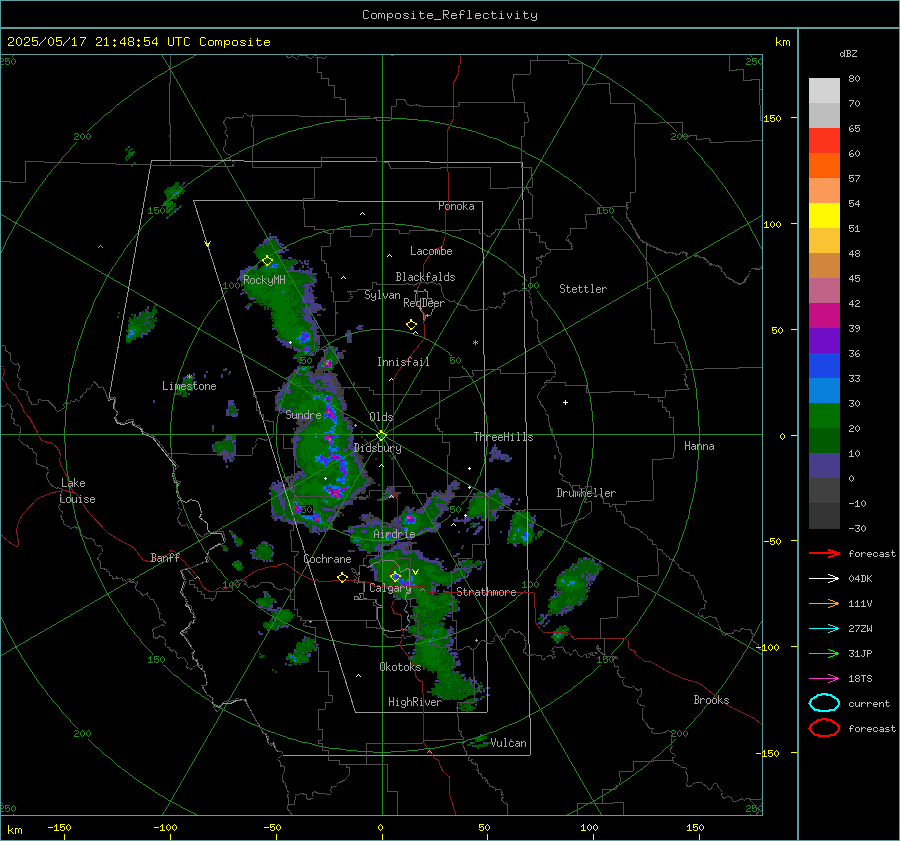Click the ThreeHills city label
Image resolution: width=900 pixels, height=841 pixels.
(x=503, y=437)
